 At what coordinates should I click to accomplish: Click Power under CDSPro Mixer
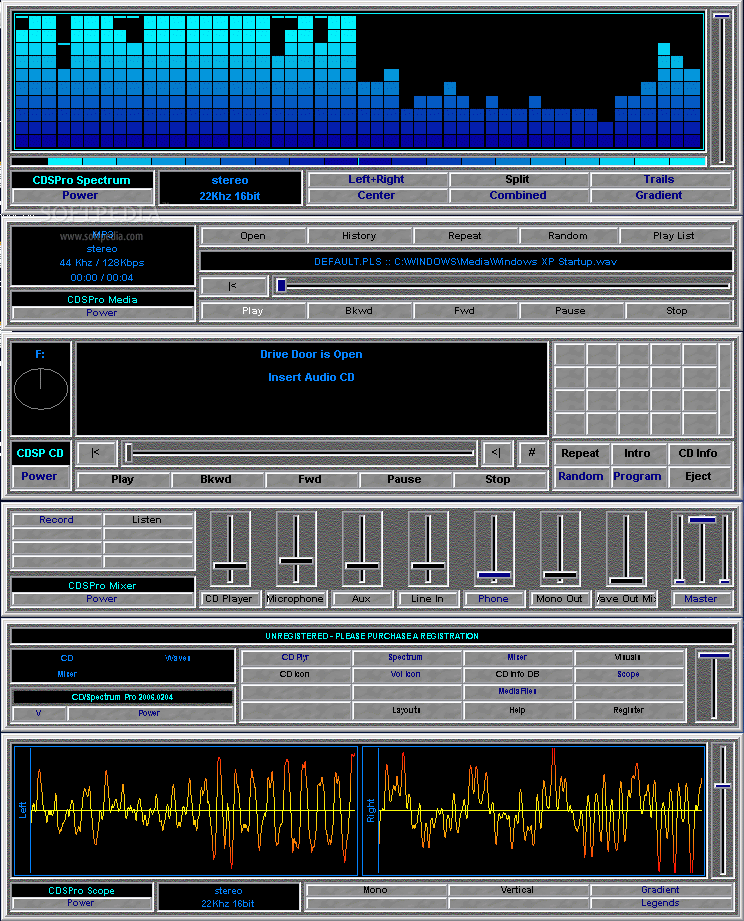(102, 599)
